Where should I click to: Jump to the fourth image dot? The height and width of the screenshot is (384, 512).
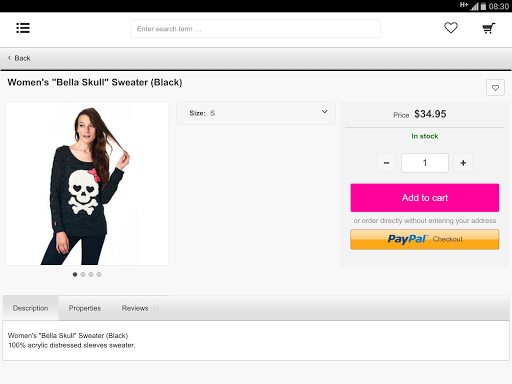tap(99, 274)
